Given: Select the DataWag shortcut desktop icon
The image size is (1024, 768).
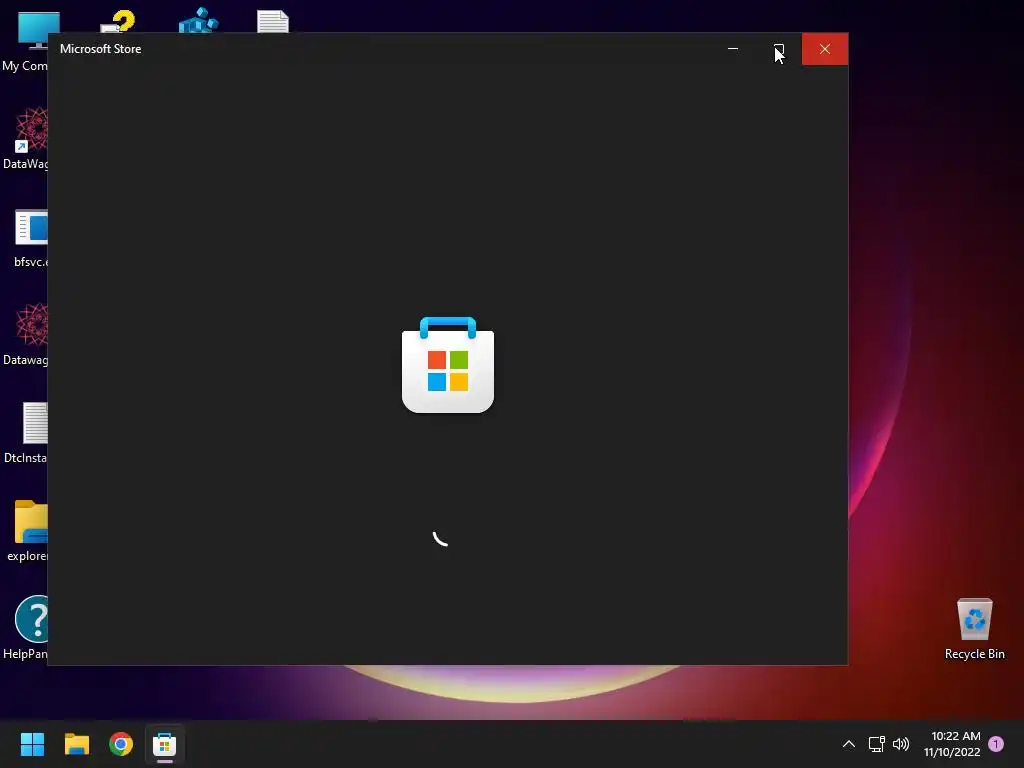Looking at the screenshot, I should [x=25, y=138].
